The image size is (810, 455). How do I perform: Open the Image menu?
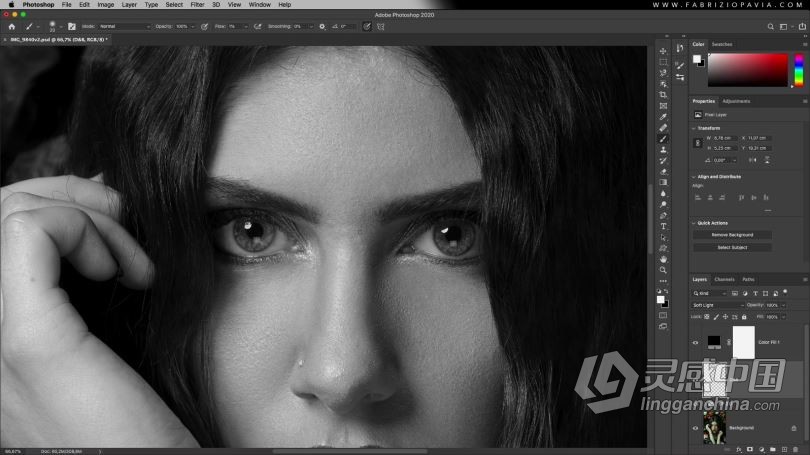pyautogui.click(x=105, y=5)
